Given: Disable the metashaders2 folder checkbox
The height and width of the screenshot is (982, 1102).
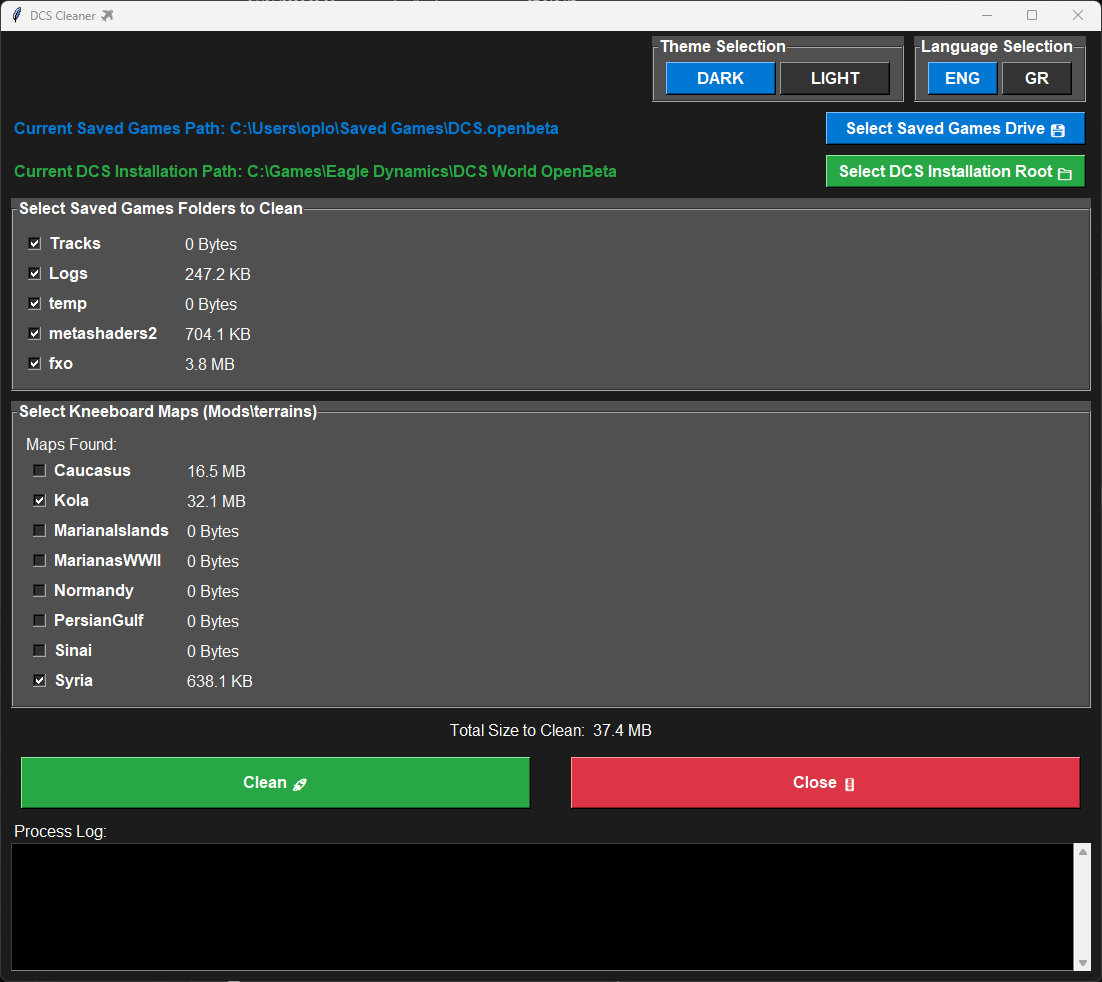Looking at the screenshot, I should tap(35, 334).
